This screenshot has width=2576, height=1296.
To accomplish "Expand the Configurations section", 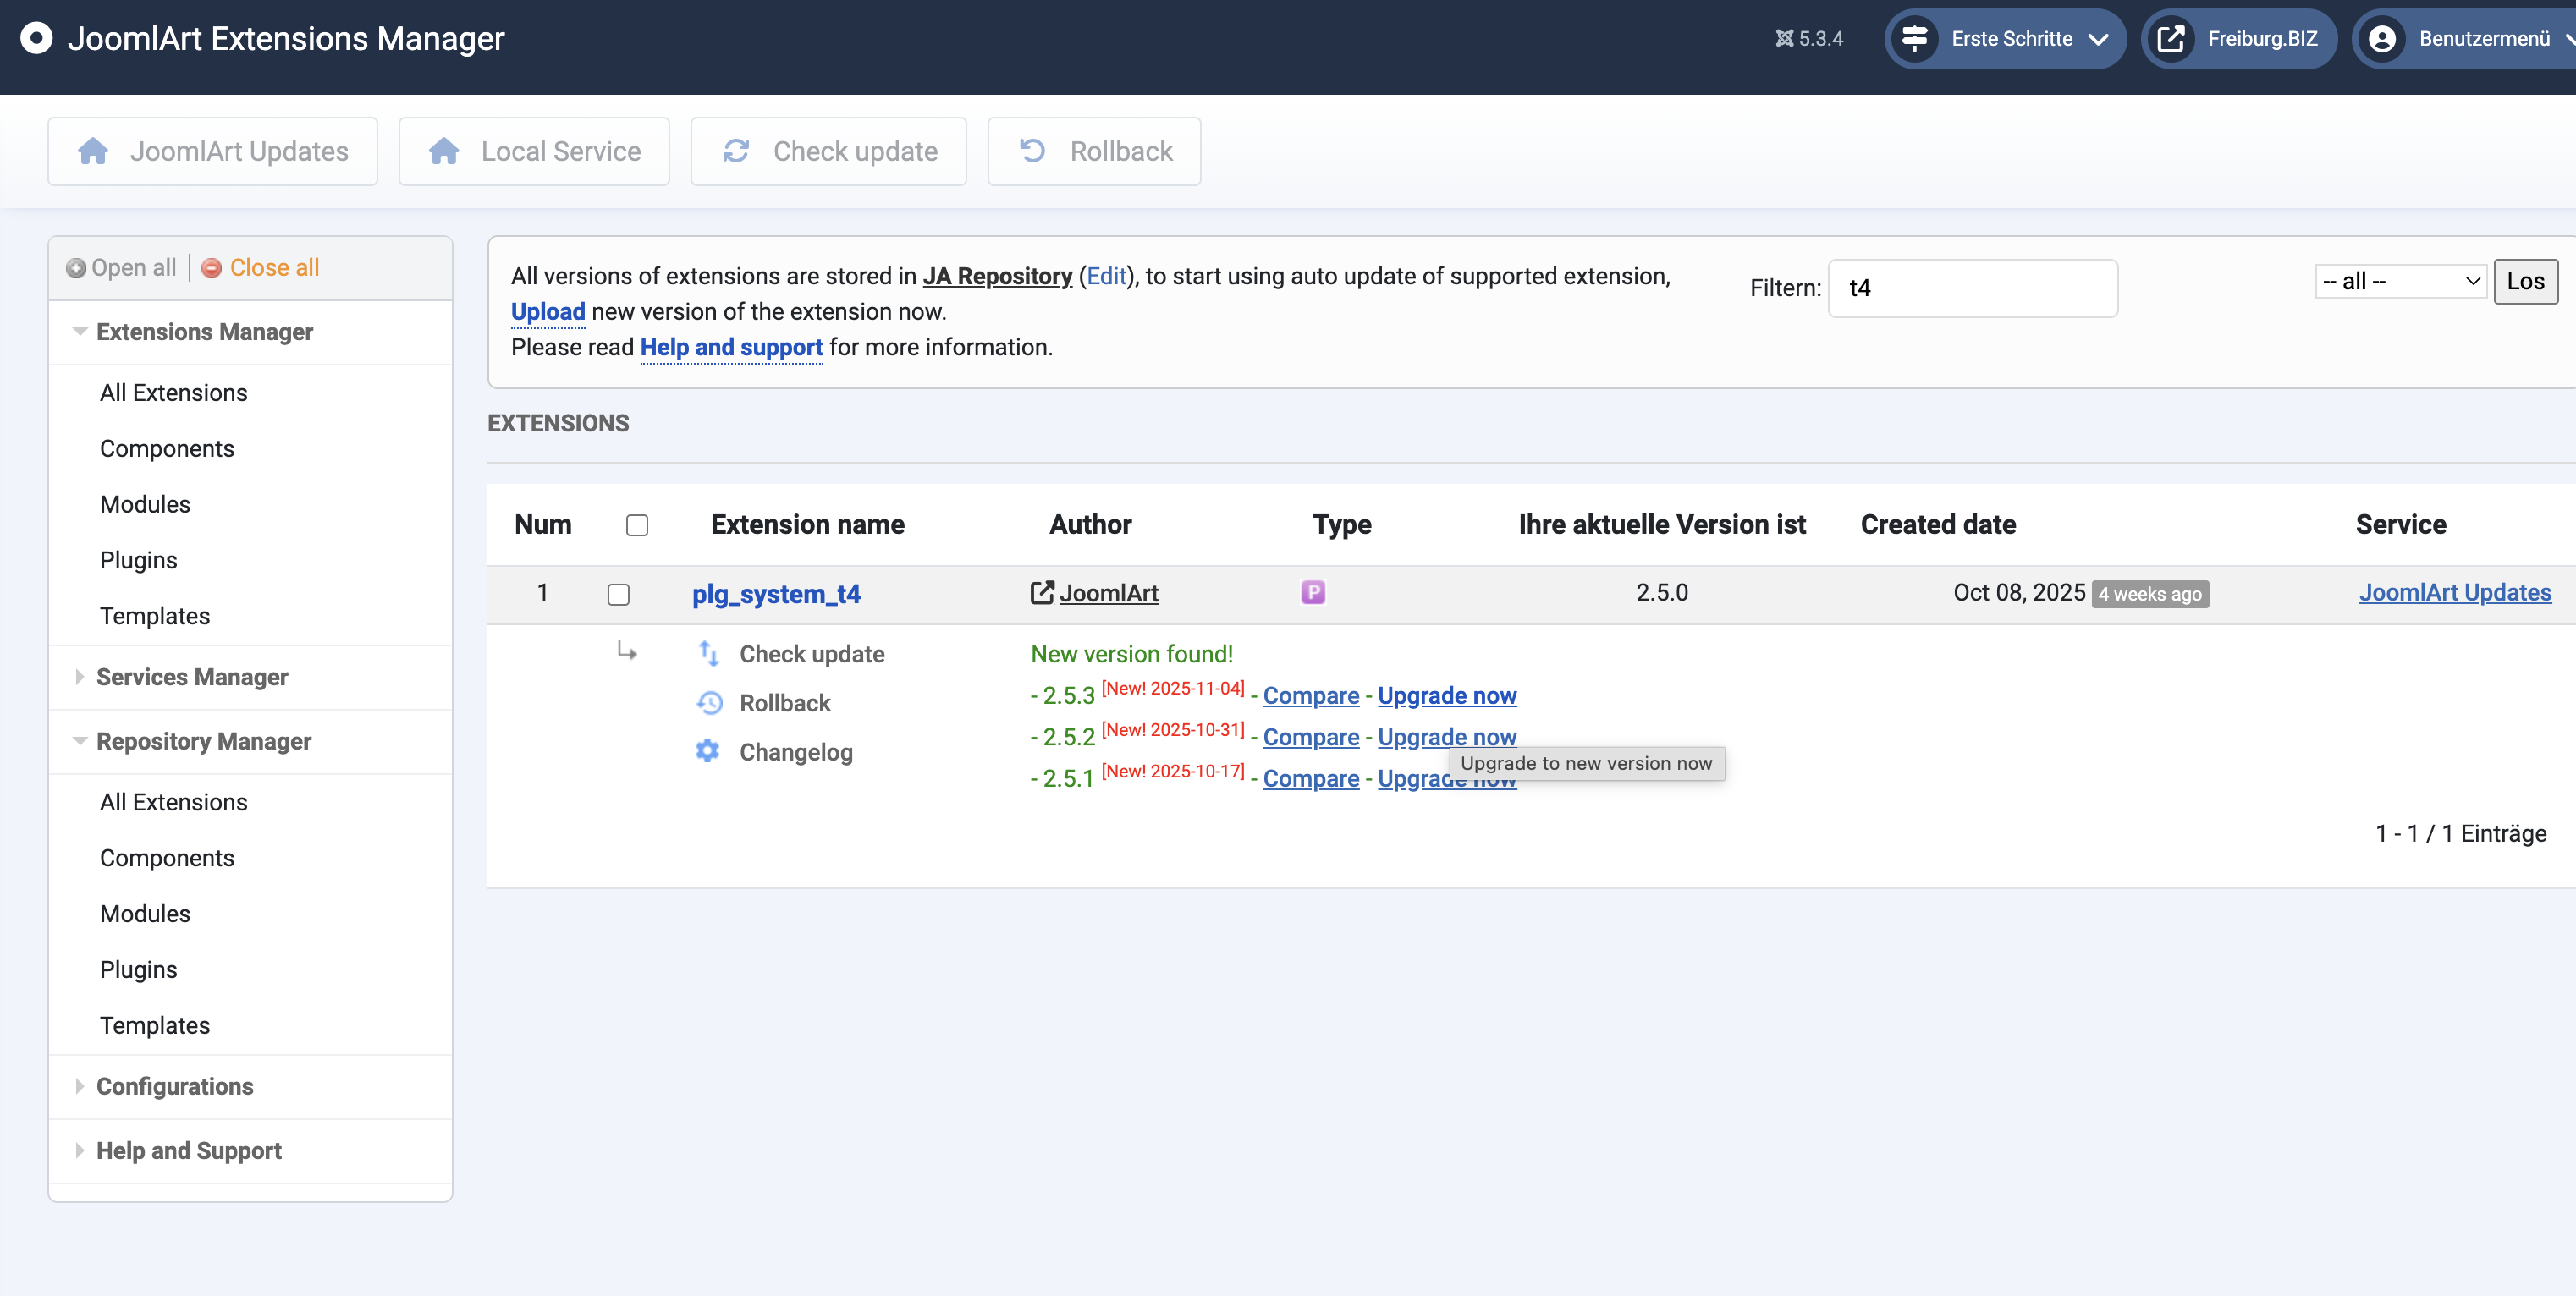I will tap(174, 1086).
